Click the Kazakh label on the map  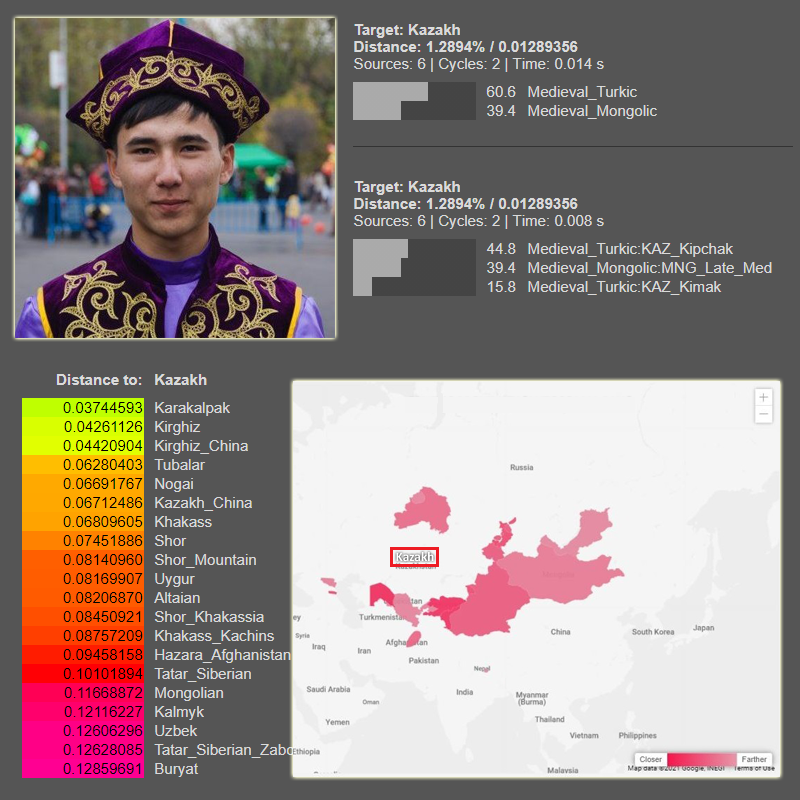click(x=414, y=557)
